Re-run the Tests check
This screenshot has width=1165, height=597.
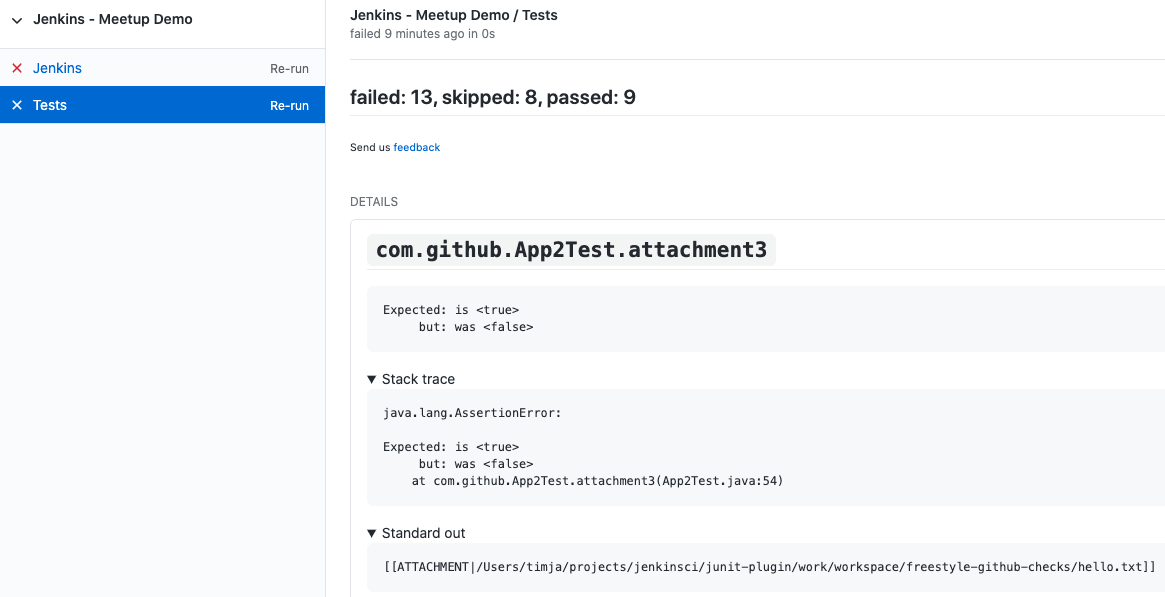289,104
